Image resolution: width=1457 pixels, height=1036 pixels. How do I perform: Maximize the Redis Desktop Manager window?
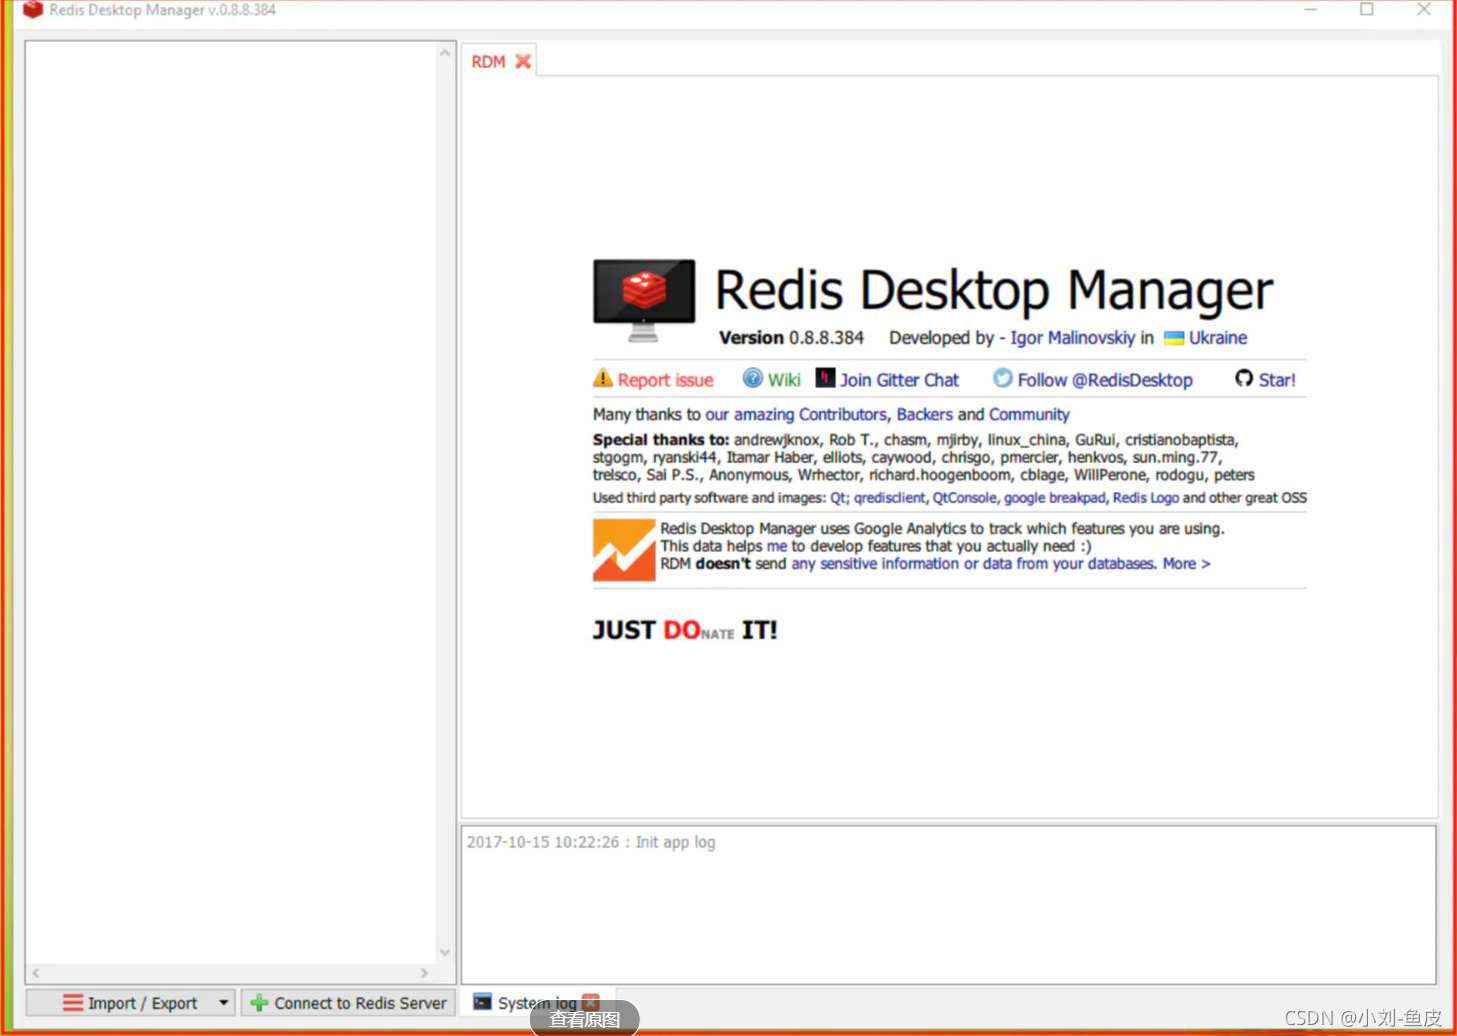[x=1367, y=10]
